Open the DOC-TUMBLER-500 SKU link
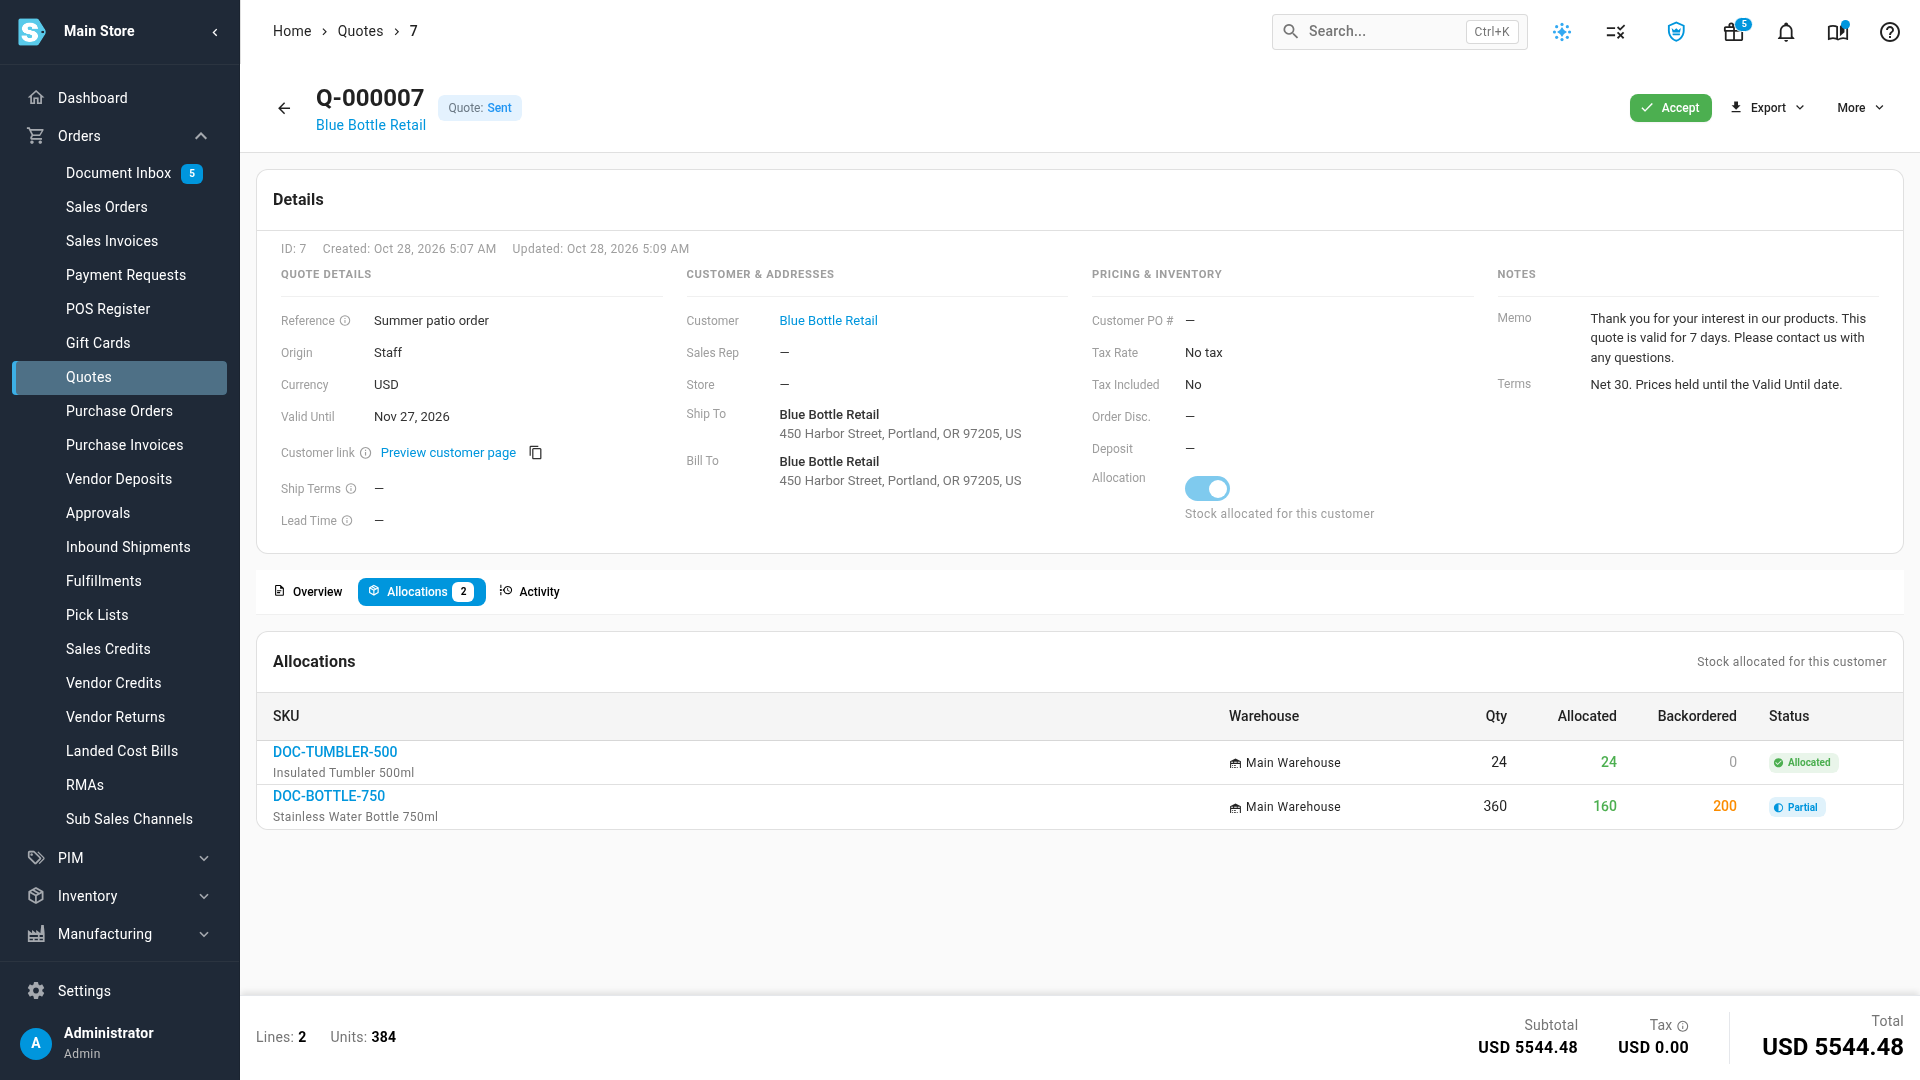The height and width of the screenshot is (1080, 1920). coord(335,752)
